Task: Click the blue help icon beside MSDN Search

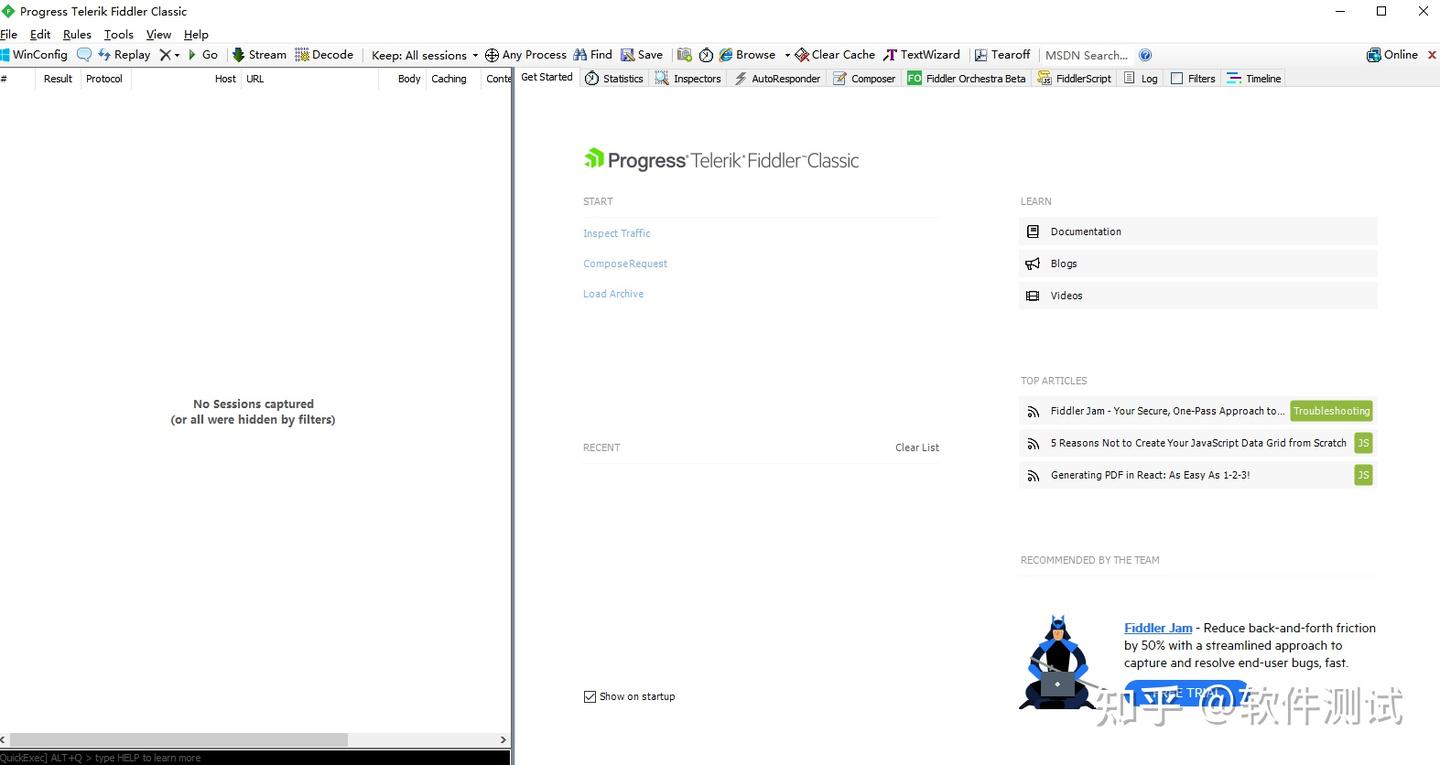Action: [x=1145, y=55]
